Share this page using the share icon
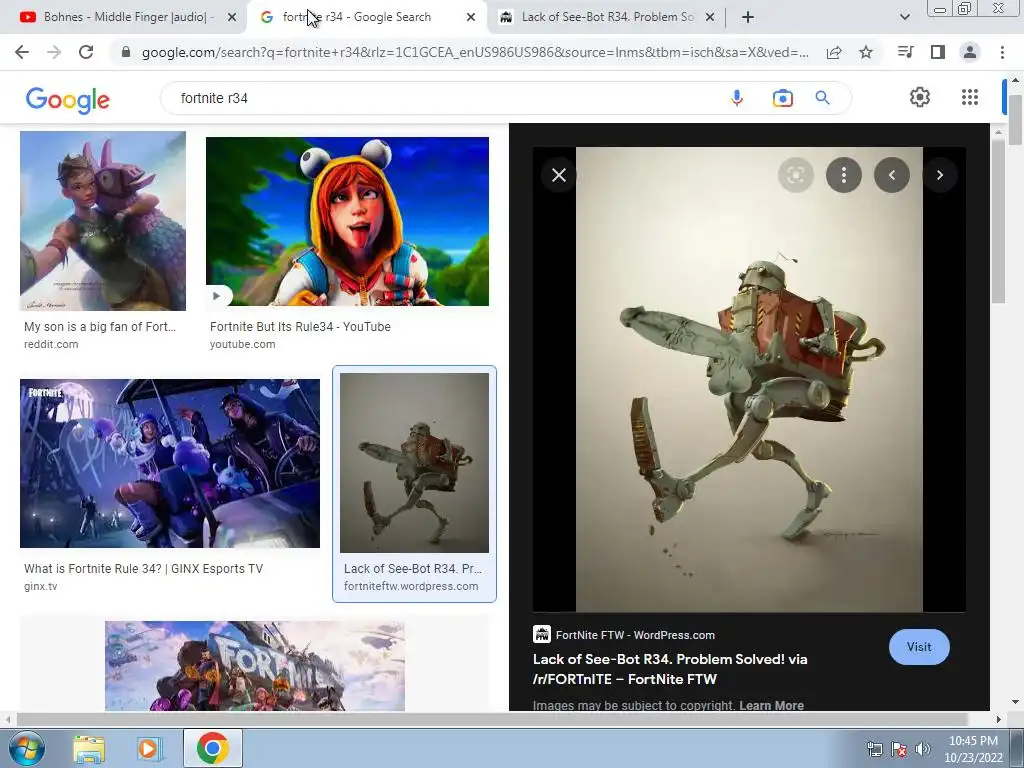 [834, 52]
